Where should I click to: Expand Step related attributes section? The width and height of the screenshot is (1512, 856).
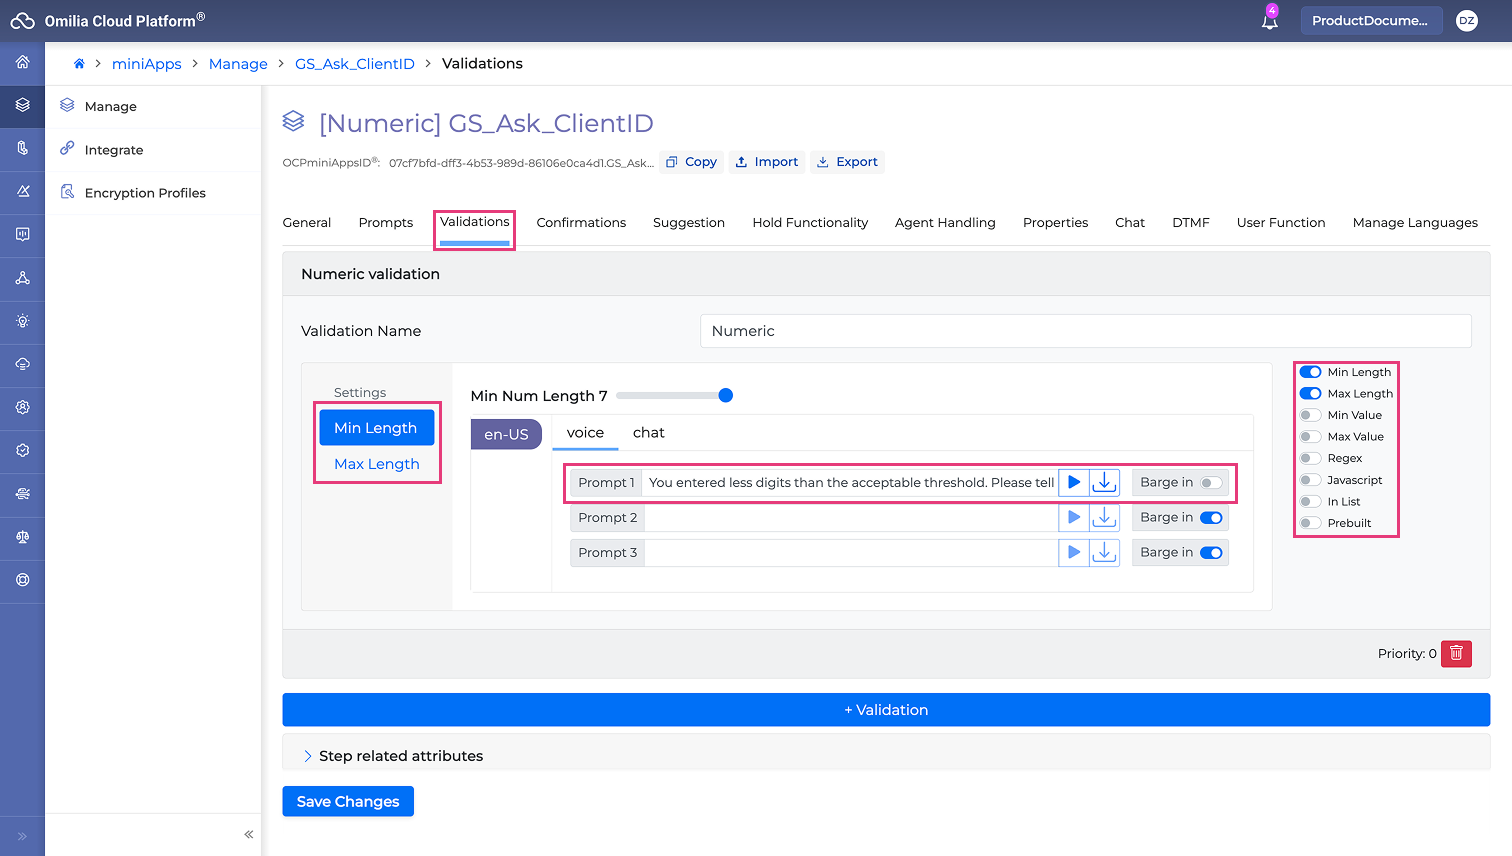pyautogui.click(x=400, y=756)
